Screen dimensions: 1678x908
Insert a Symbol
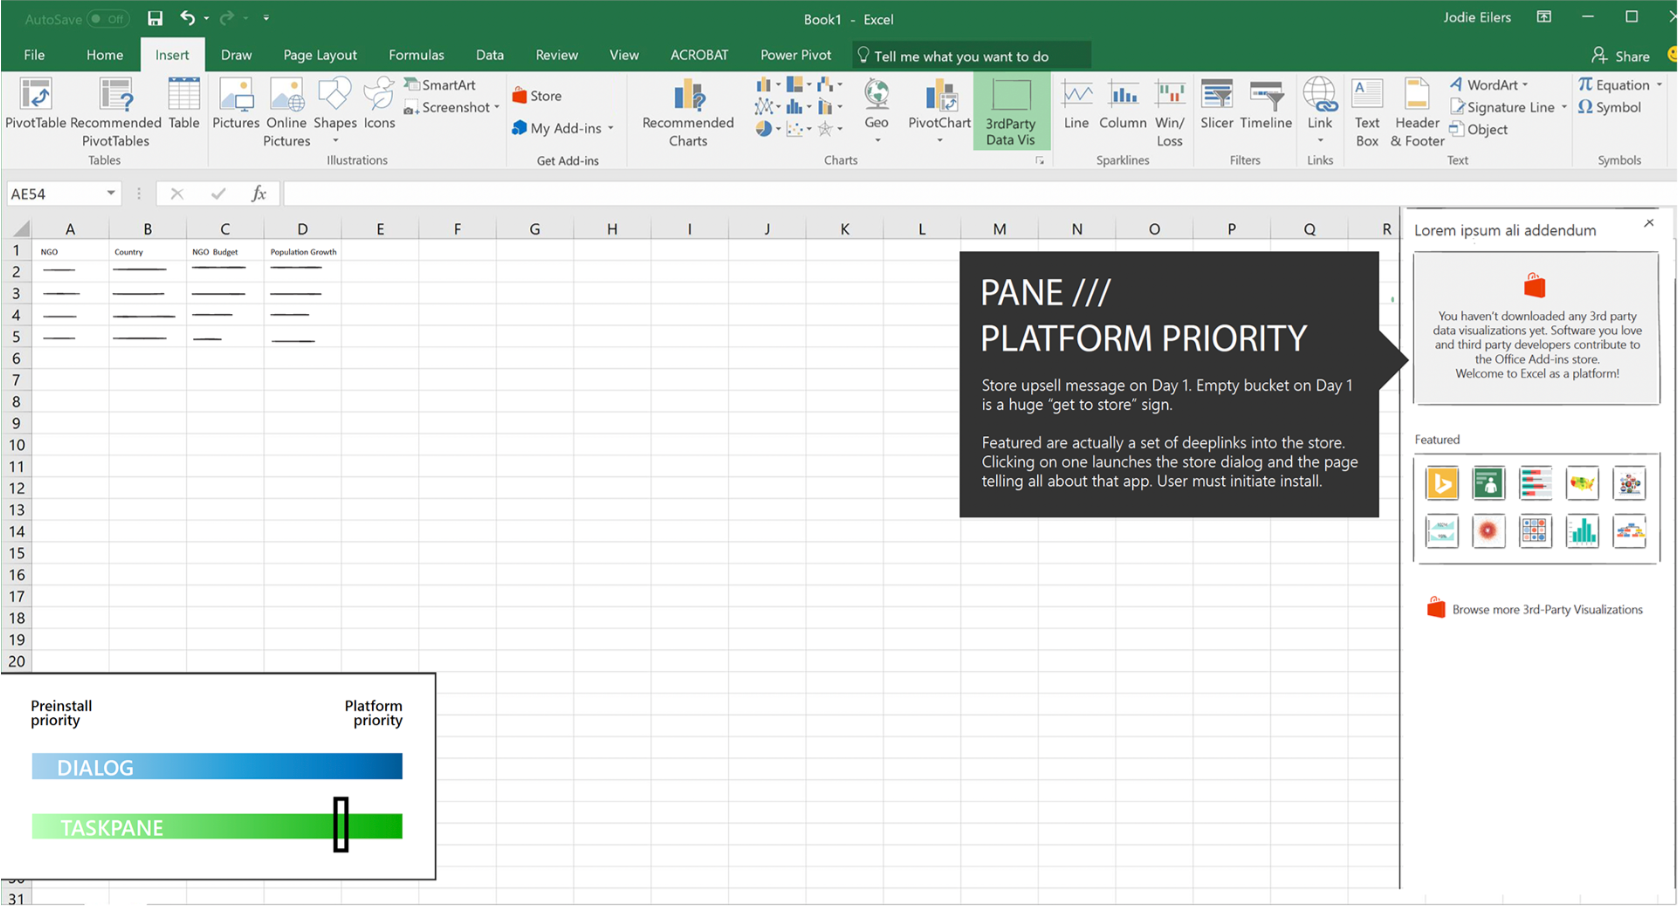point(1610,107)
